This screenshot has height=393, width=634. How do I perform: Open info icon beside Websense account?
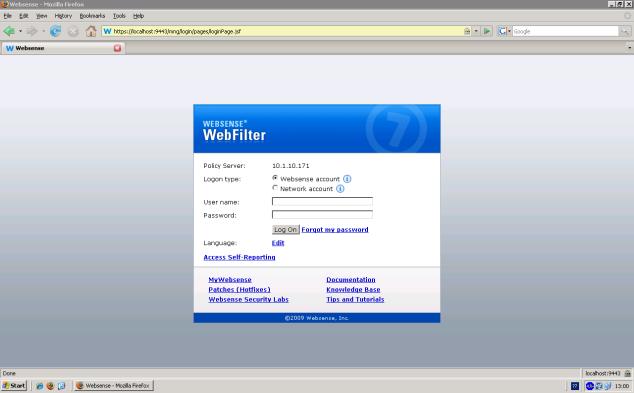(x=347, y=179)
